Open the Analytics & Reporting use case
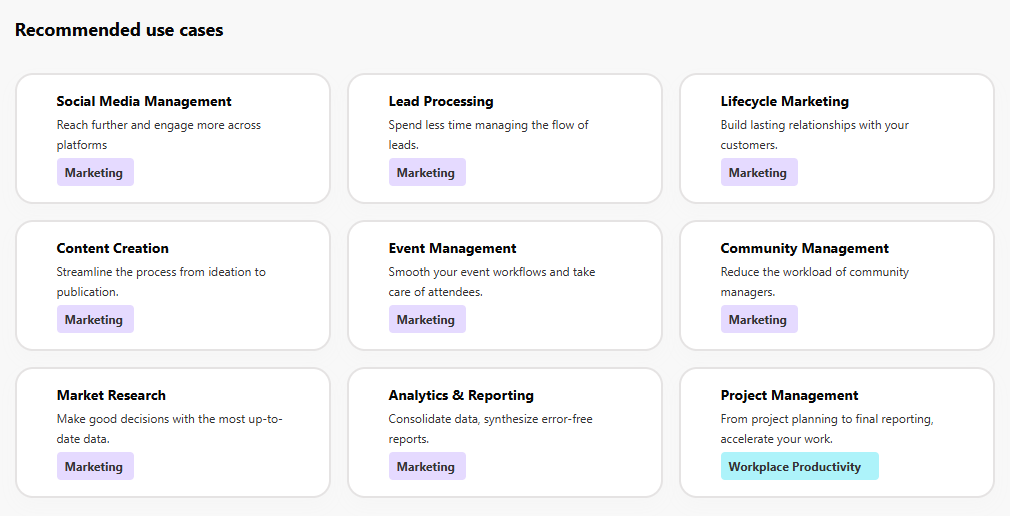This screenshot has height=516, width=1010. (x=461, y=395)
